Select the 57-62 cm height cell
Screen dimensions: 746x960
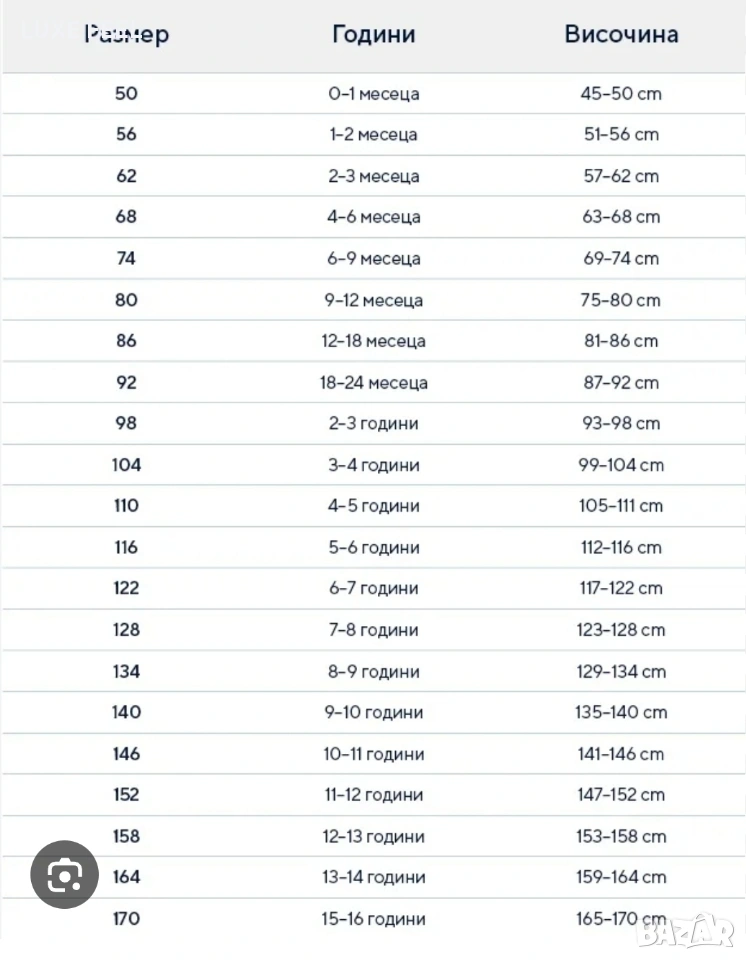coord(621,176)
